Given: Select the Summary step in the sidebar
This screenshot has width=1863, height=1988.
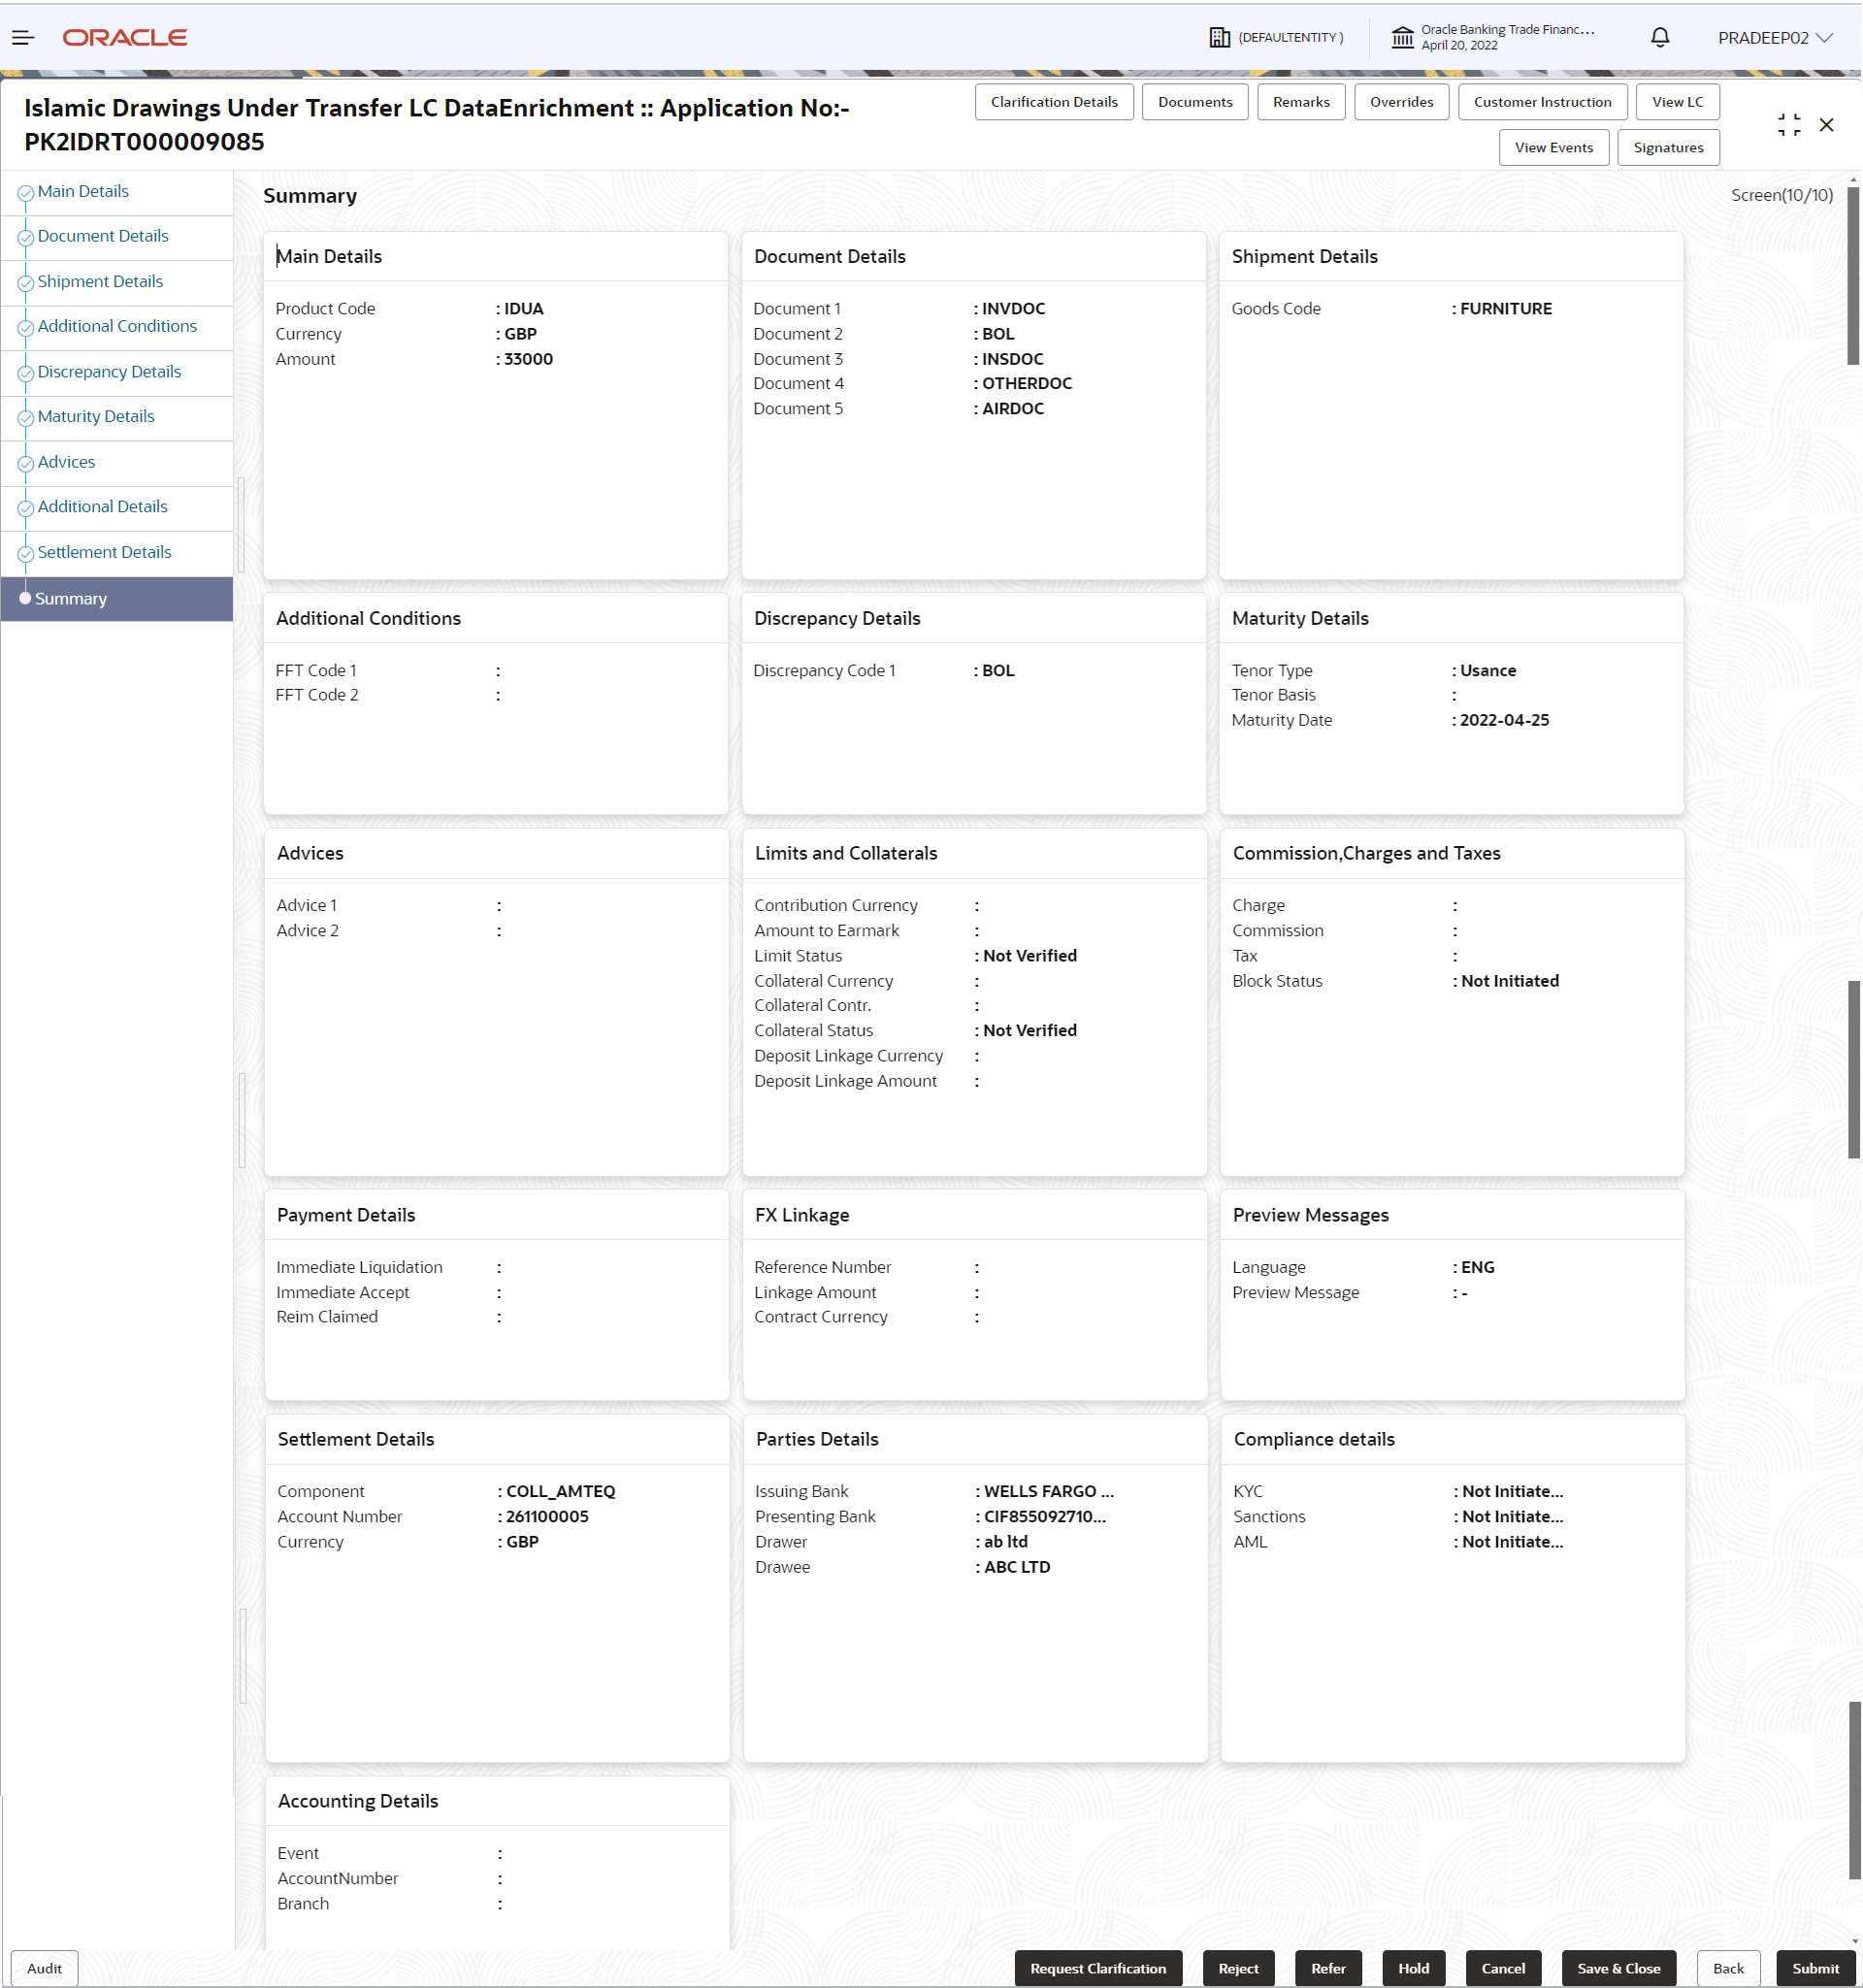Looking at the screenshot, I should pyautogui.click(x=71, y=598).
